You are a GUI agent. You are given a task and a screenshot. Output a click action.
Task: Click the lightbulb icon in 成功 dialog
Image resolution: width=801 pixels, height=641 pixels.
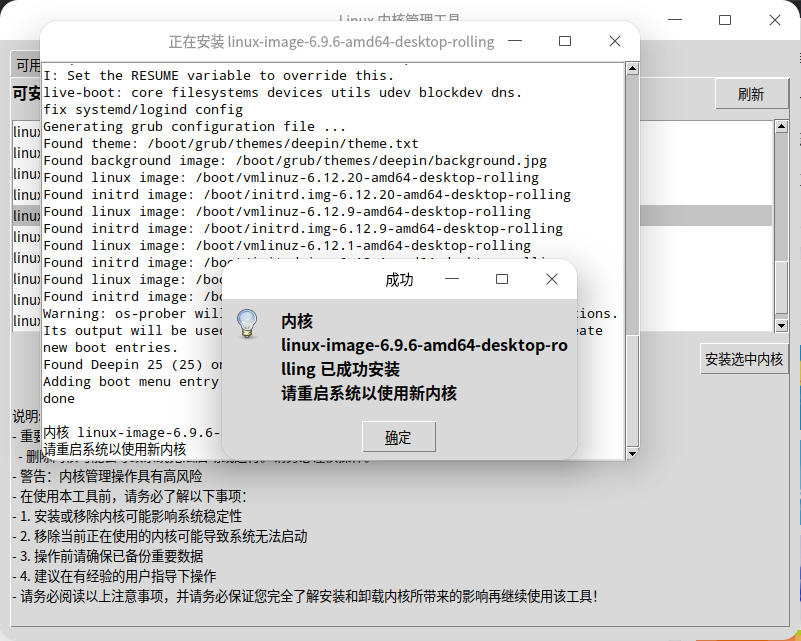coord(247,323)
